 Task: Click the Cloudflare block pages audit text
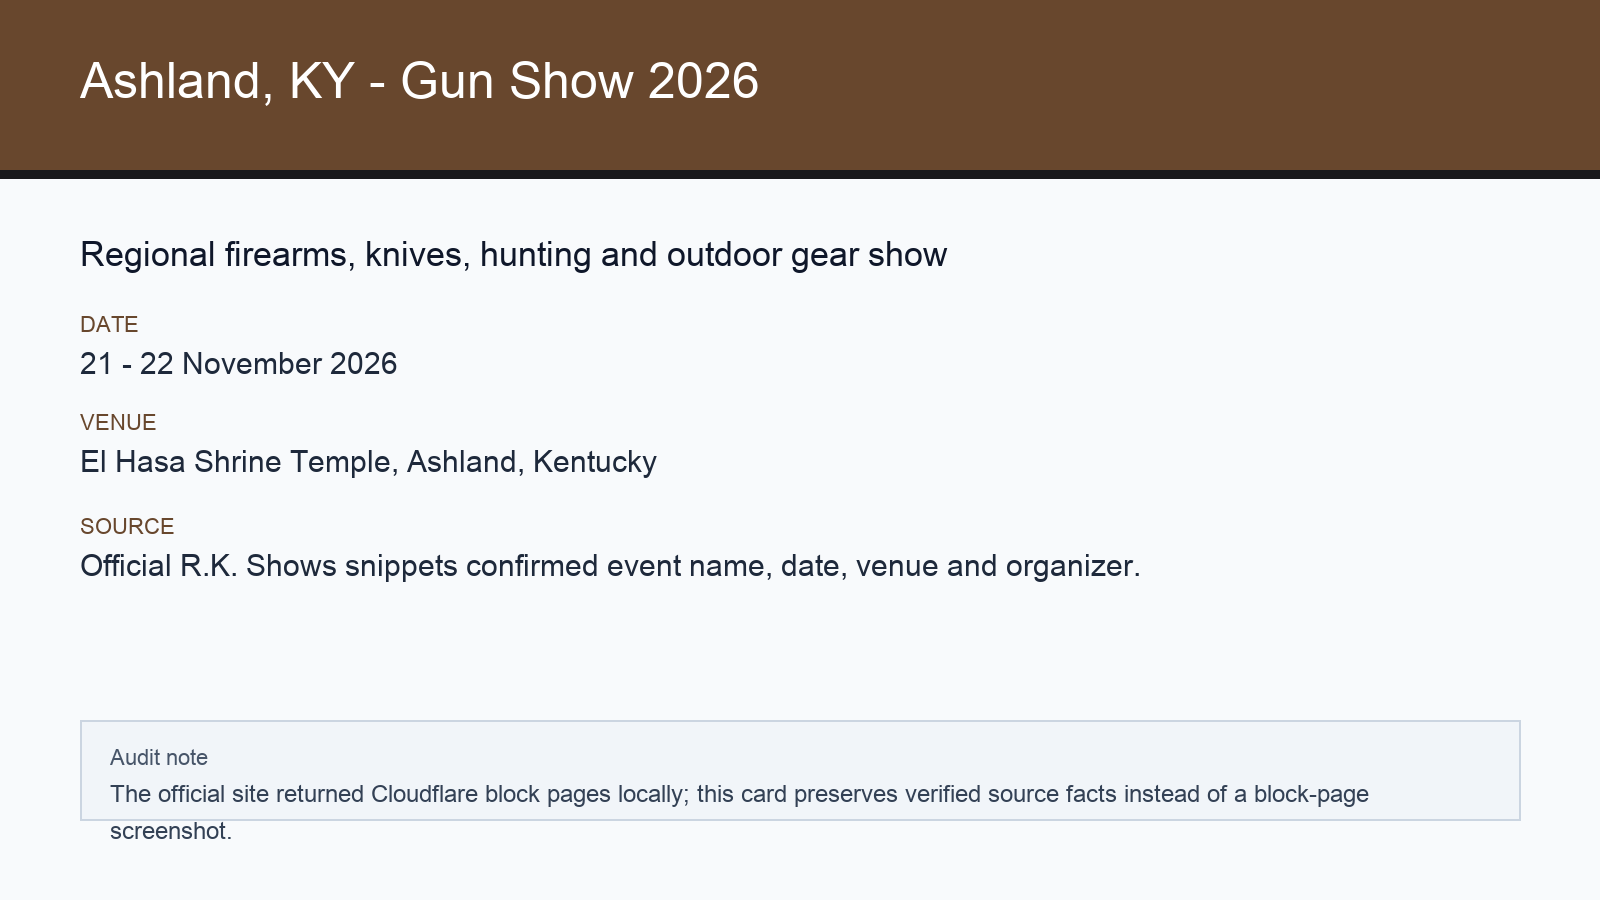click(x=739, y=794)
